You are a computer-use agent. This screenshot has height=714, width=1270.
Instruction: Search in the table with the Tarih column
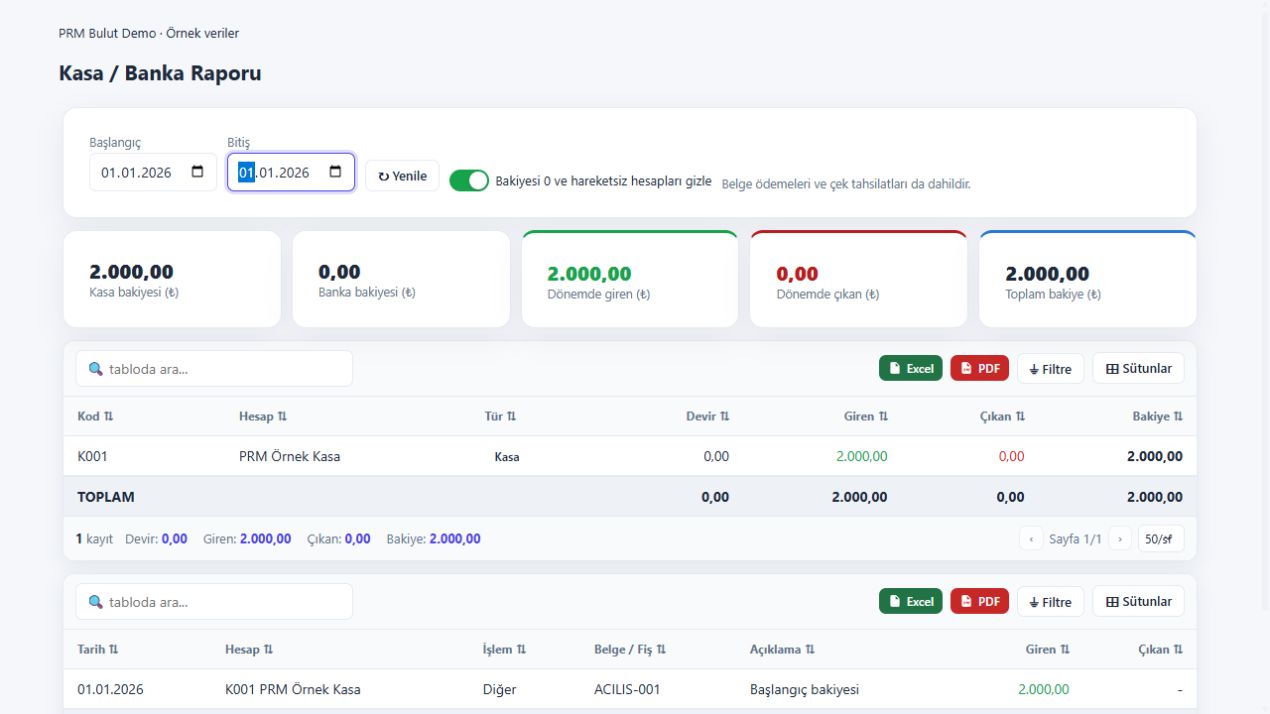214,602
